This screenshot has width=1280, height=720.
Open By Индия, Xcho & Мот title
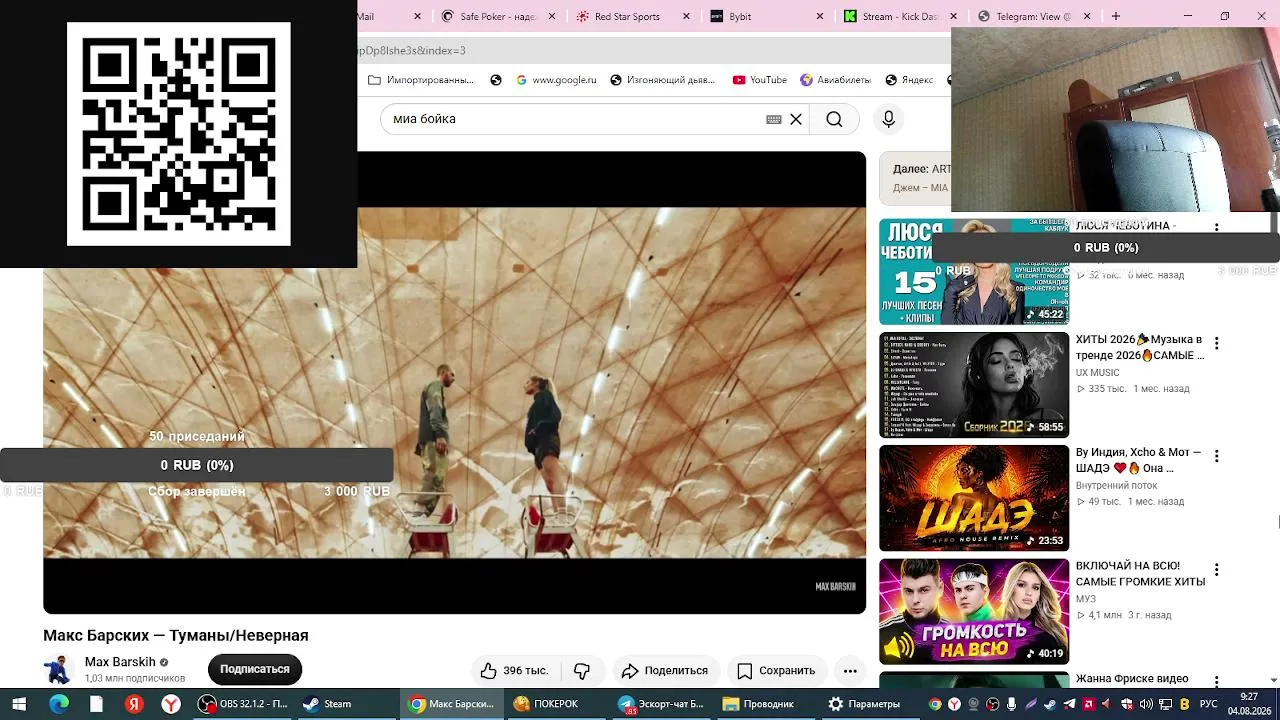tap(1139, 460)
